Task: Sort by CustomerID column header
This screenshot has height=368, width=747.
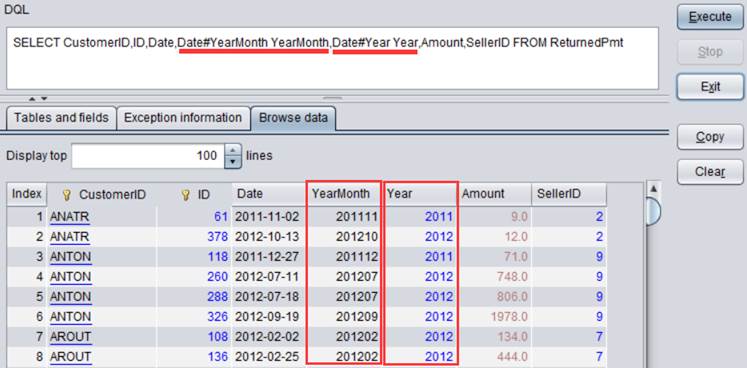Action: pos(101,194)
